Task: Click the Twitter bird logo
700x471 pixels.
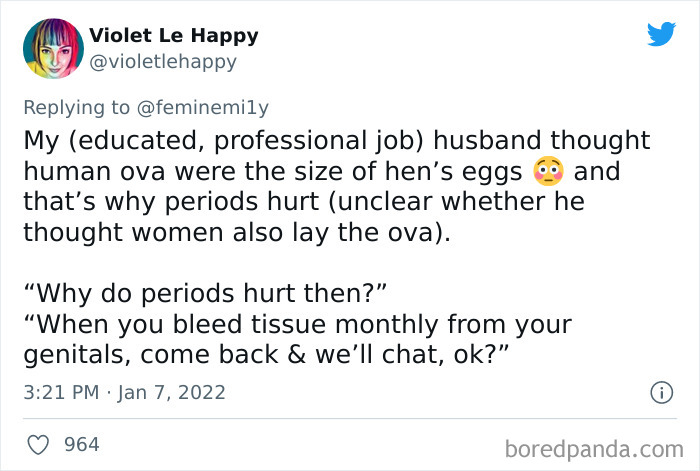Action: pyautogui.click(x=661, y=34)
